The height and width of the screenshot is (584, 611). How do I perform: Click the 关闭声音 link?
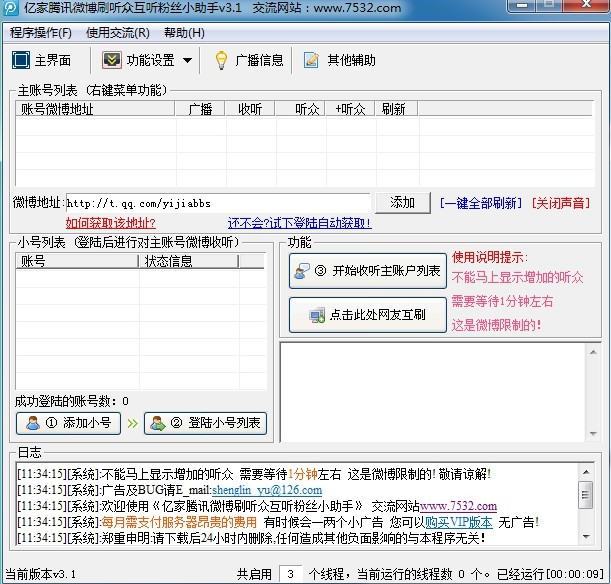pos(561,203)
